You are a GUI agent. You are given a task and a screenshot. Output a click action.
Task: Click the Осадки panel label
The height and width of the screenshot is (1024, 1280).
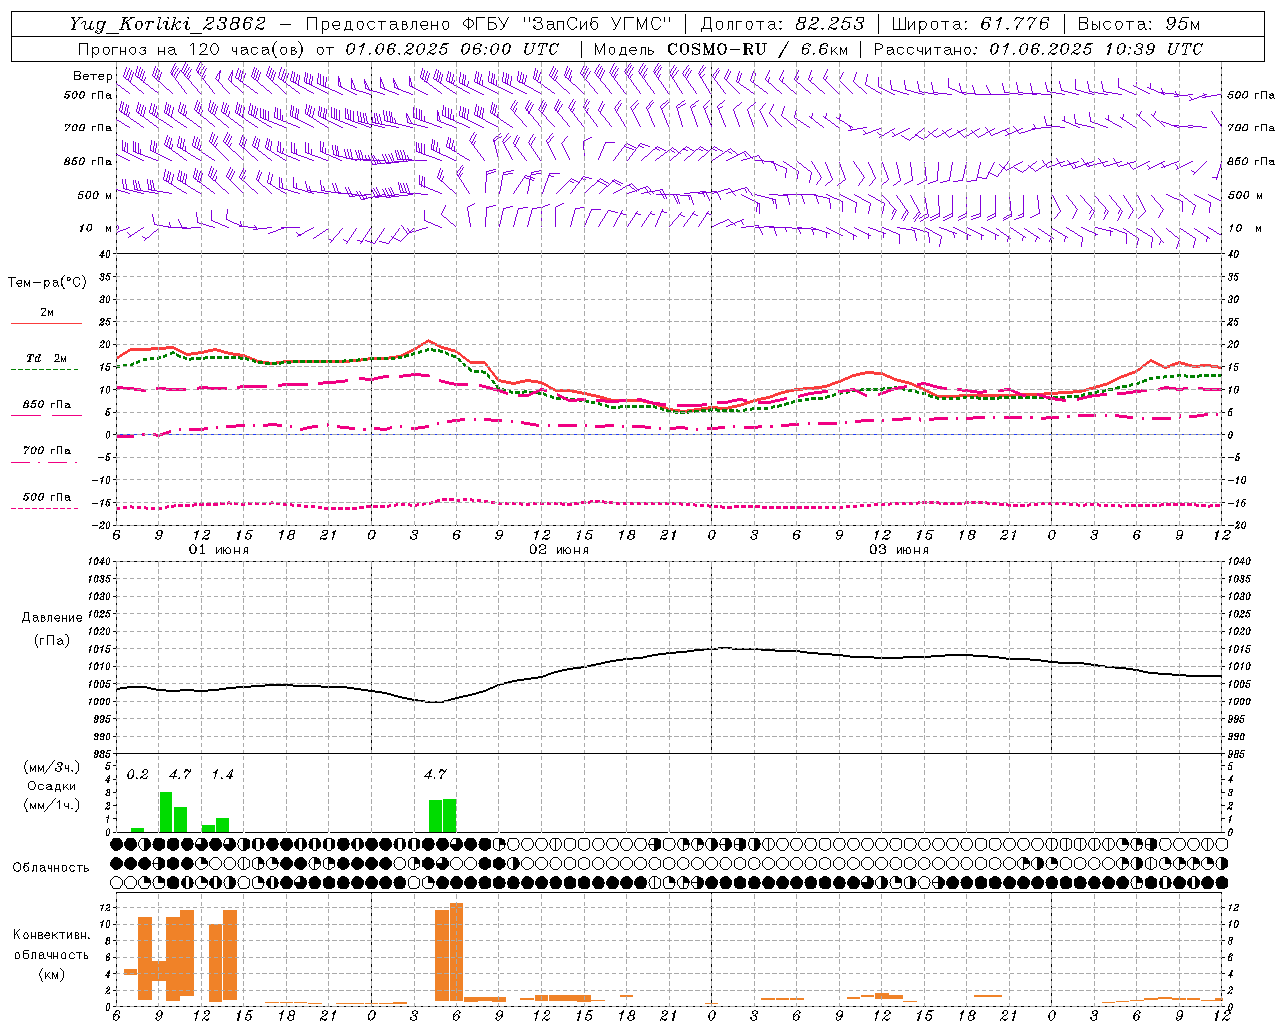pyautogui.click(x=51, y=786)
